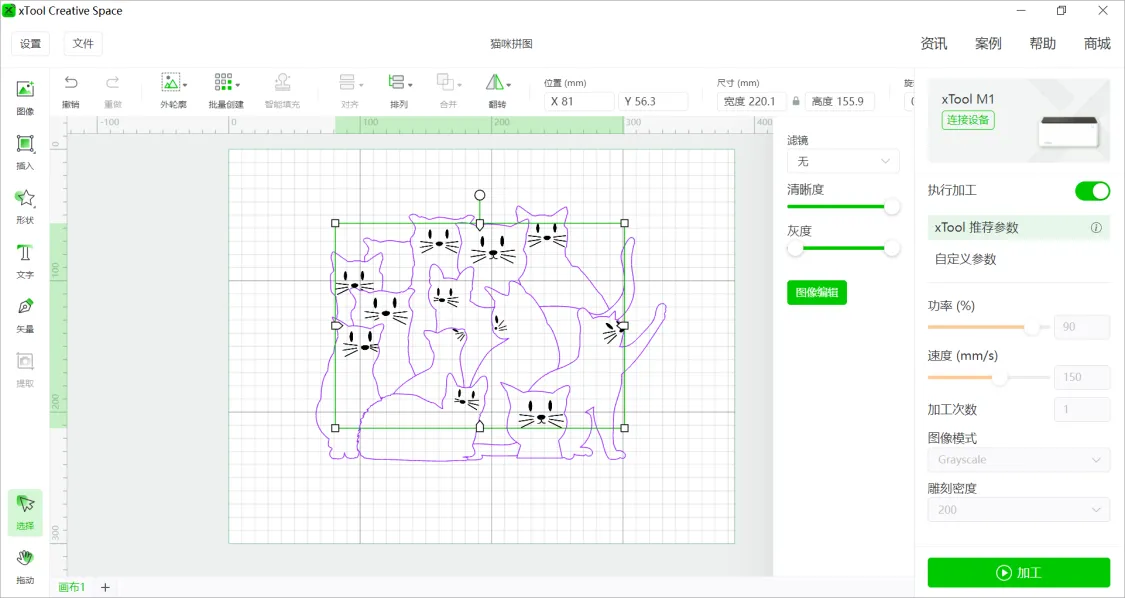
Task: Activate the 矢量 (Vector) pen tool
Action: coord(25,315)
